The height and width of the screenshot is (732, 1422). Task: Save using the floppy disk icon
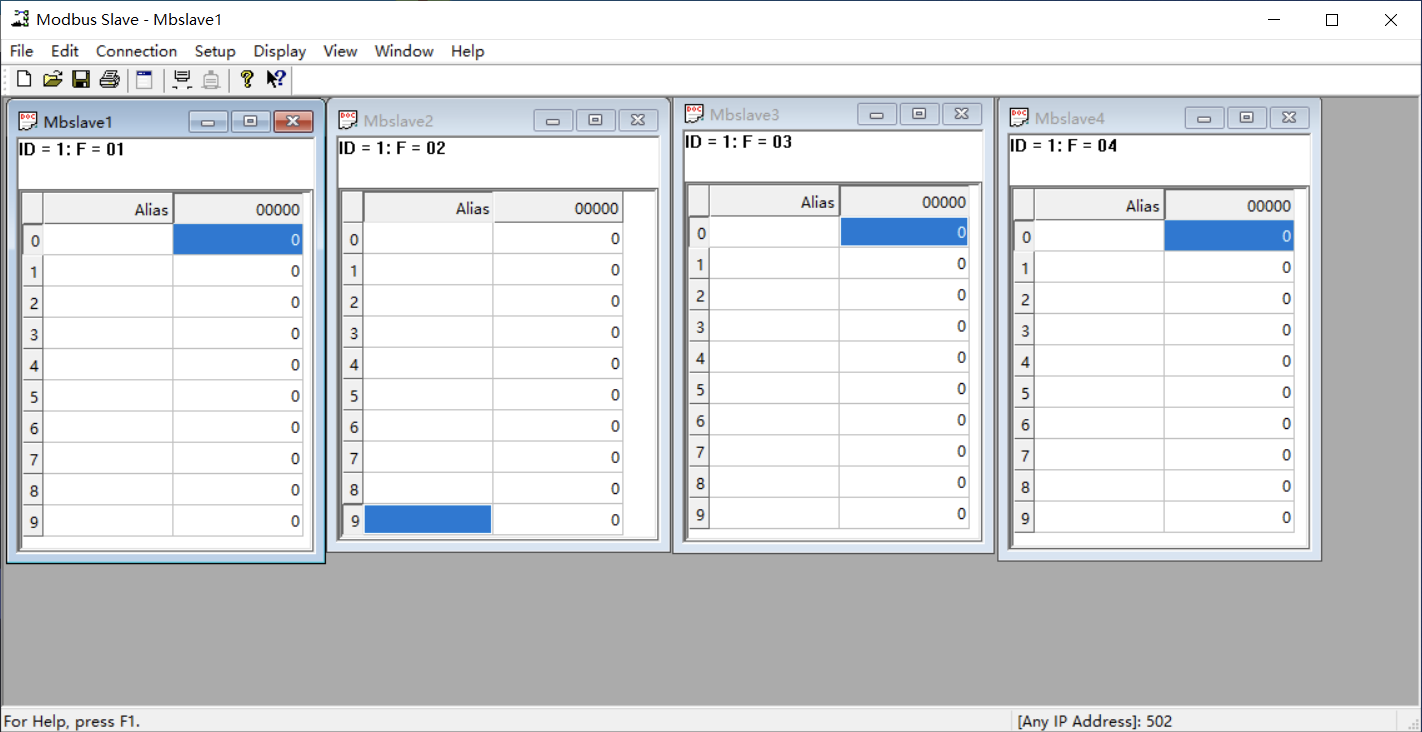click(x=81, y=79)
